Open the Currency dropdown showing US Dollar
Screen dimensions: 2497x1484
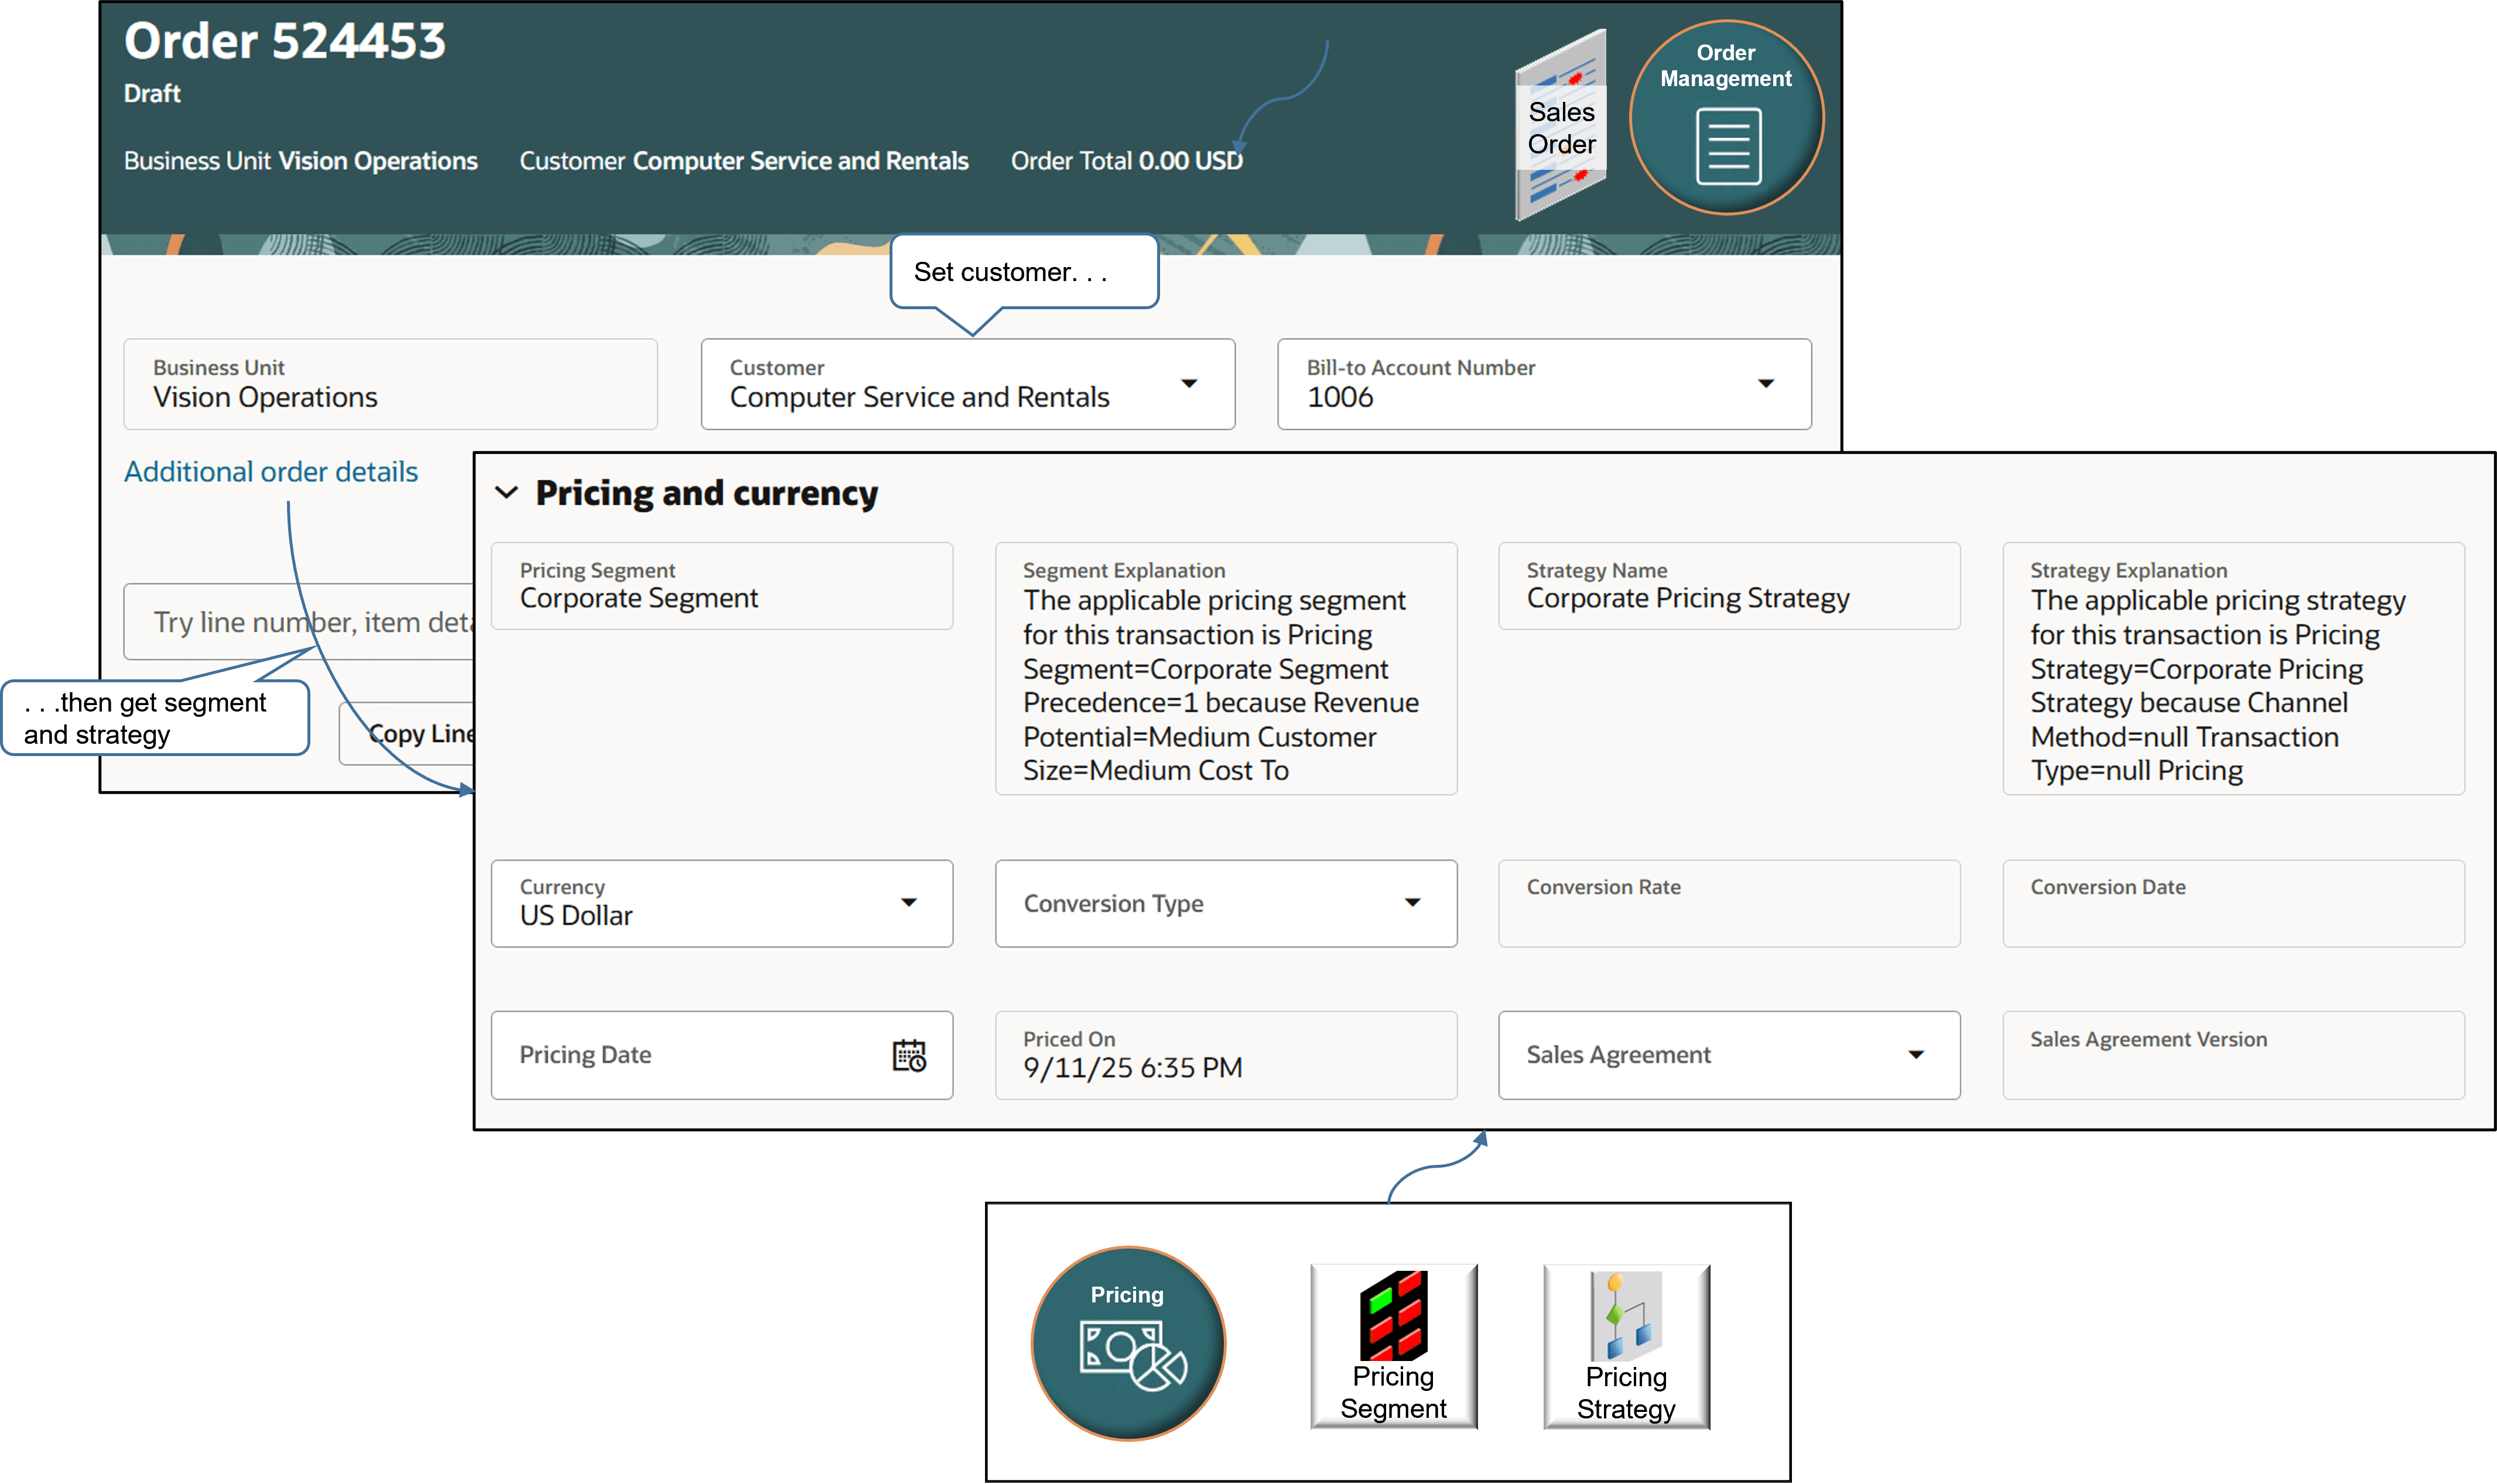[909, 903]
